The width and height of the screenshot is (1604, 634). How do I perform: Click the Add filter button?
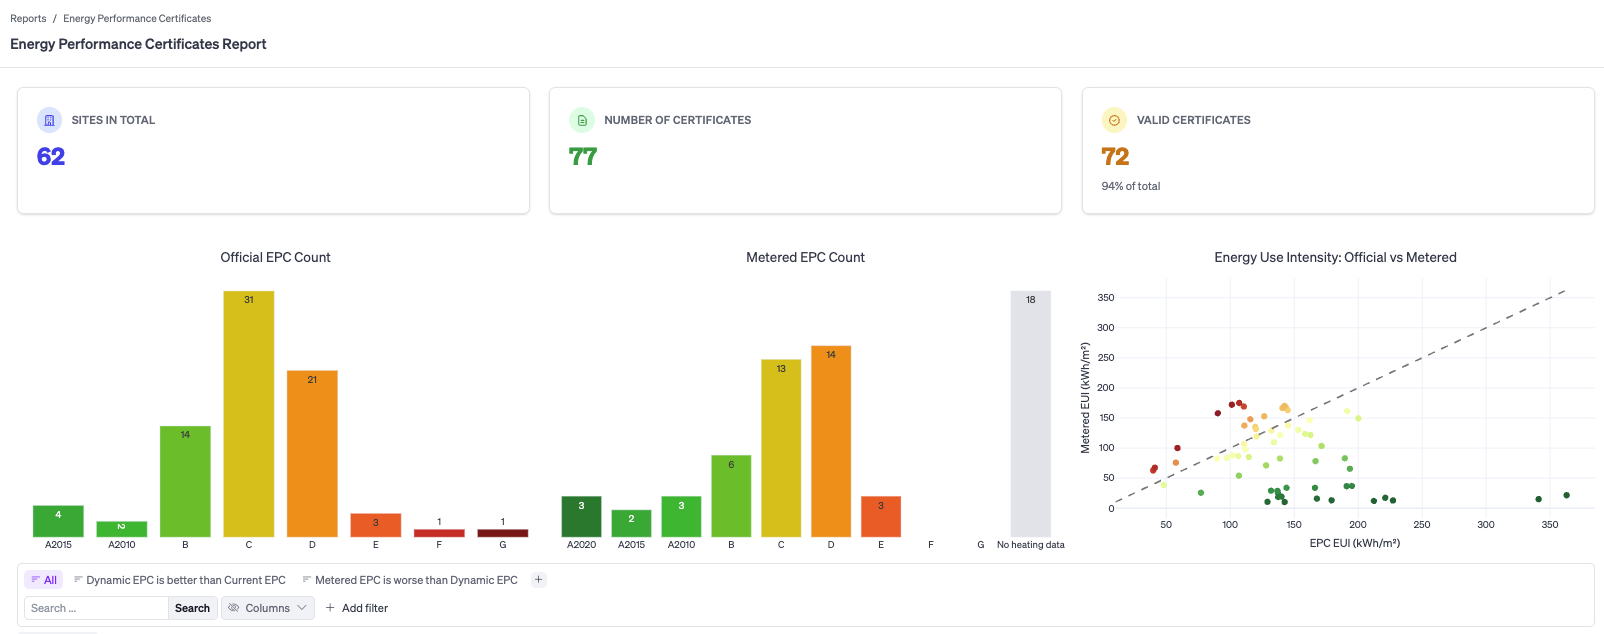click(x=357, y=608)
